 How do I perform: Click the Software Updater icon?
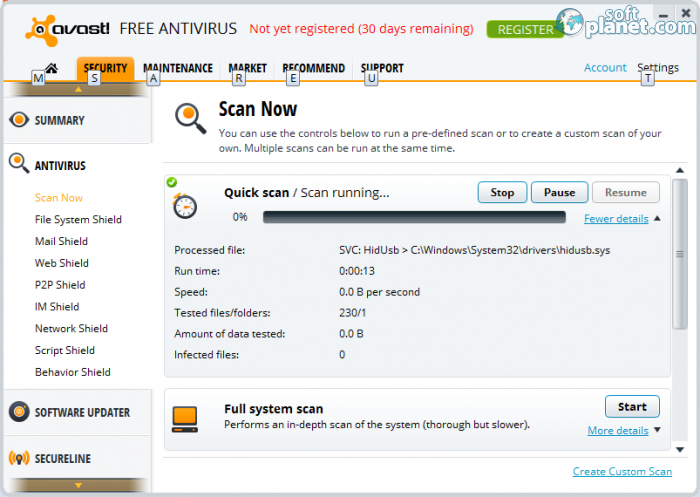click(x=19, y=412)
